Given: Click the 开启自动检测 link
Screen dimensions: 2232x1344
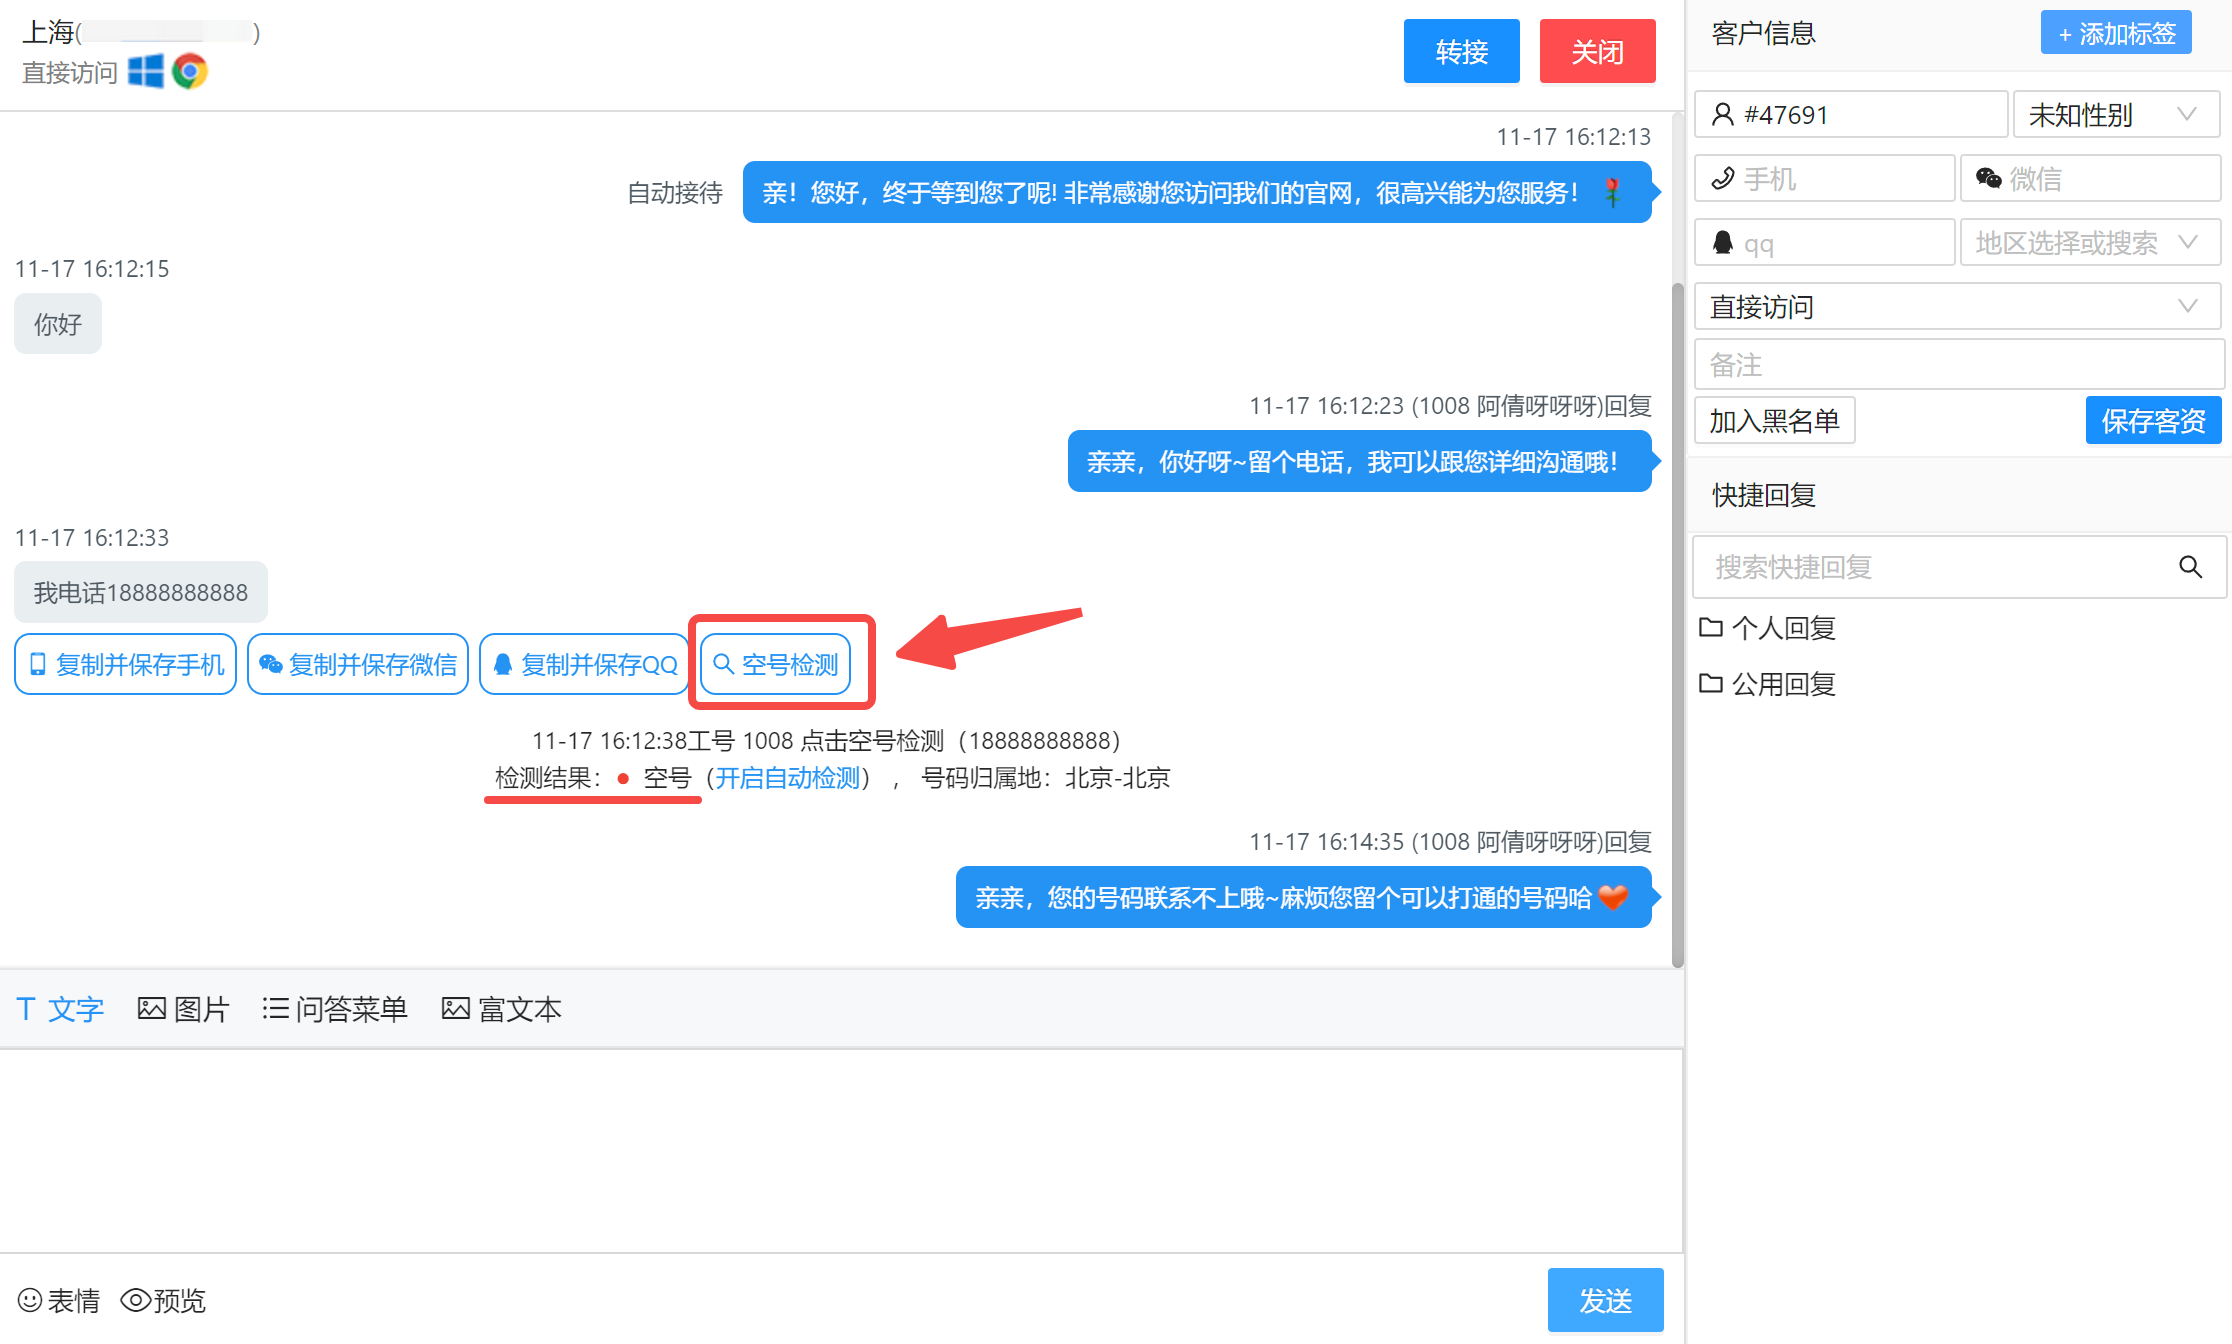Looking at the screenshot, I should click(787, 778).
